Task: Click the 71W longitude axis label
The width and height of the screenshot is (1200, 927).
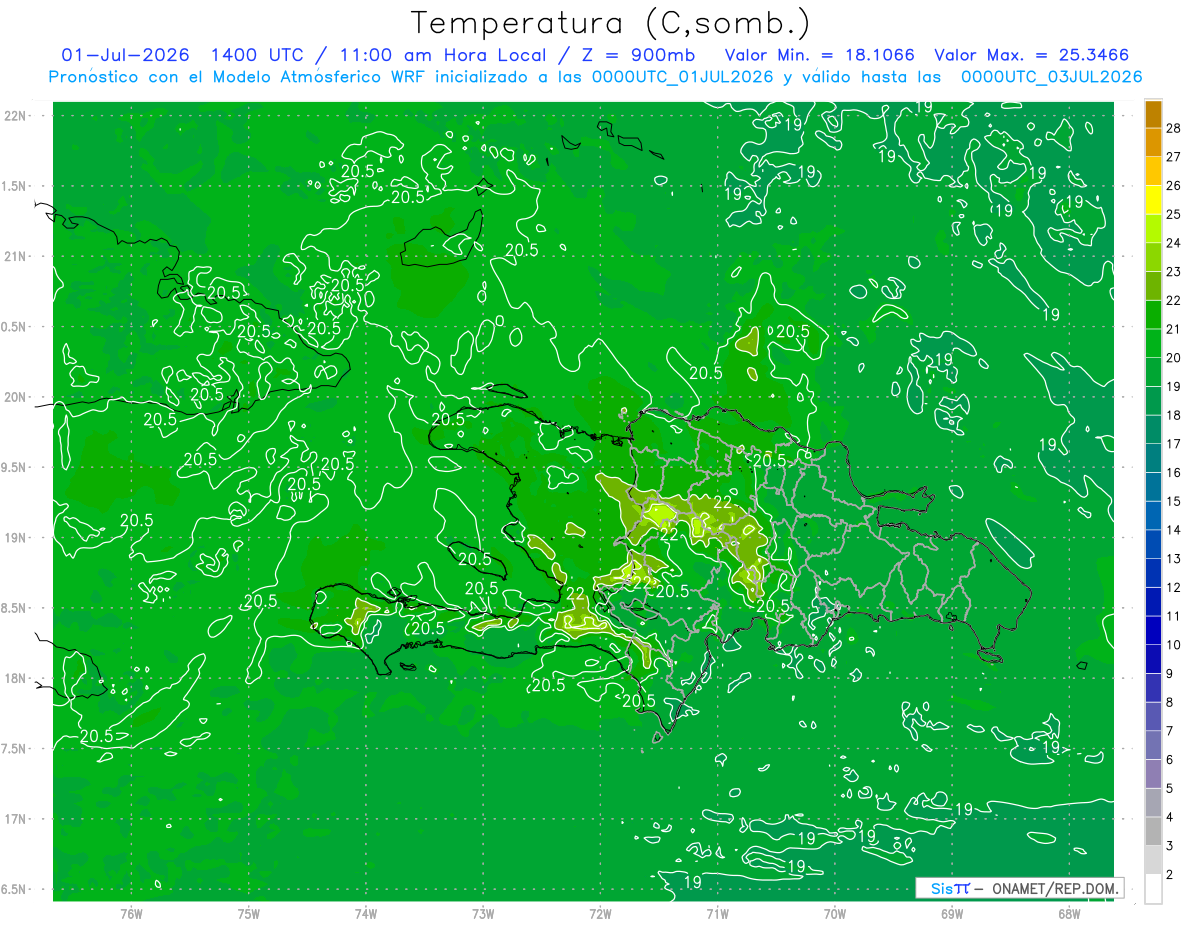Action: [717, 914]
